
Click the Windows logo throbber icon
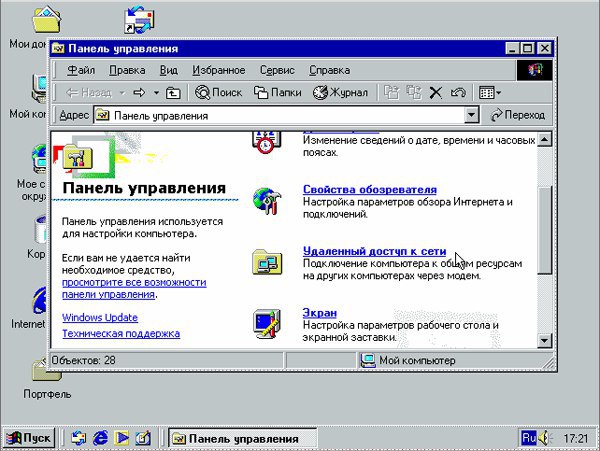(x=535, y=70)
